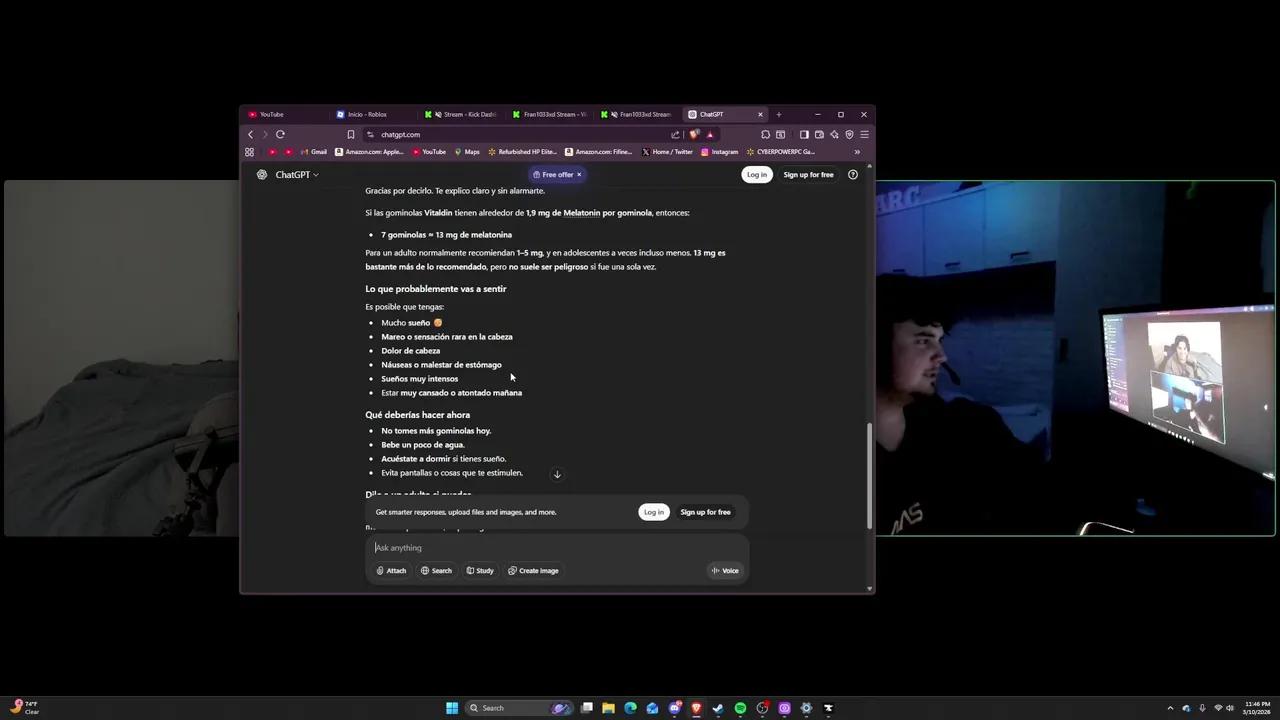Close the ChatGPT tab

coord(760,114)
